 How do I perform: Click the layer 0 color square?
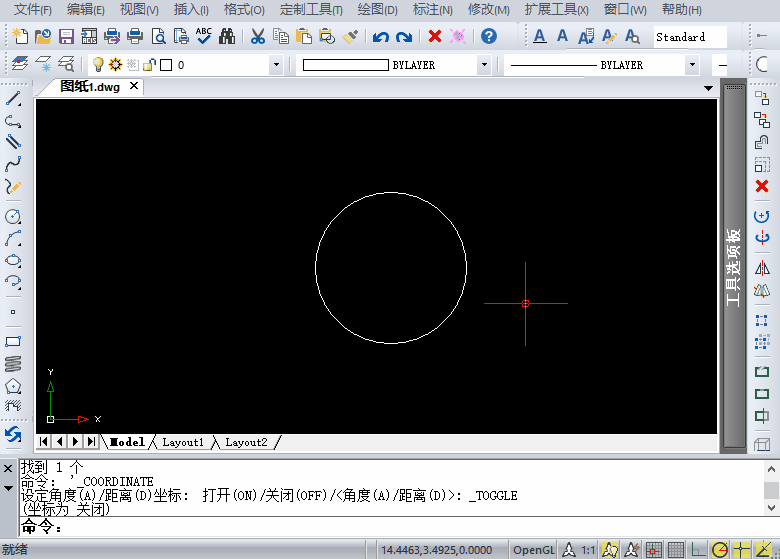tap(167, 65)
